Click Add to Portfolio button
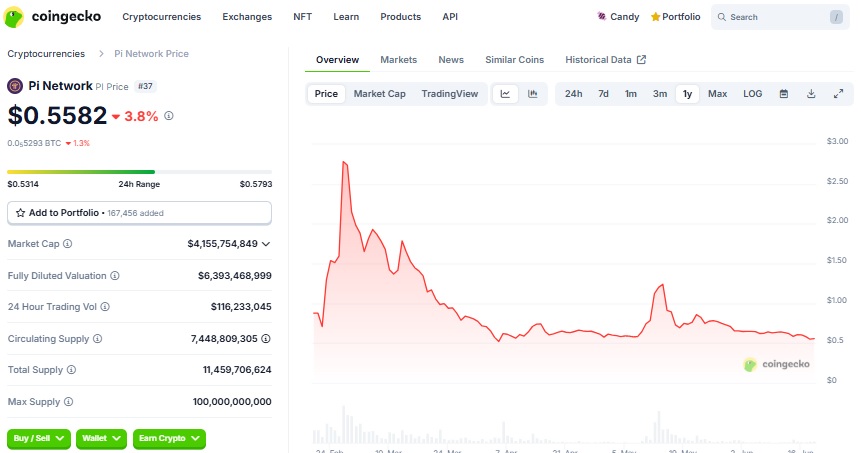This screenshot has width=861, height=453. click(x=139, y=213)
